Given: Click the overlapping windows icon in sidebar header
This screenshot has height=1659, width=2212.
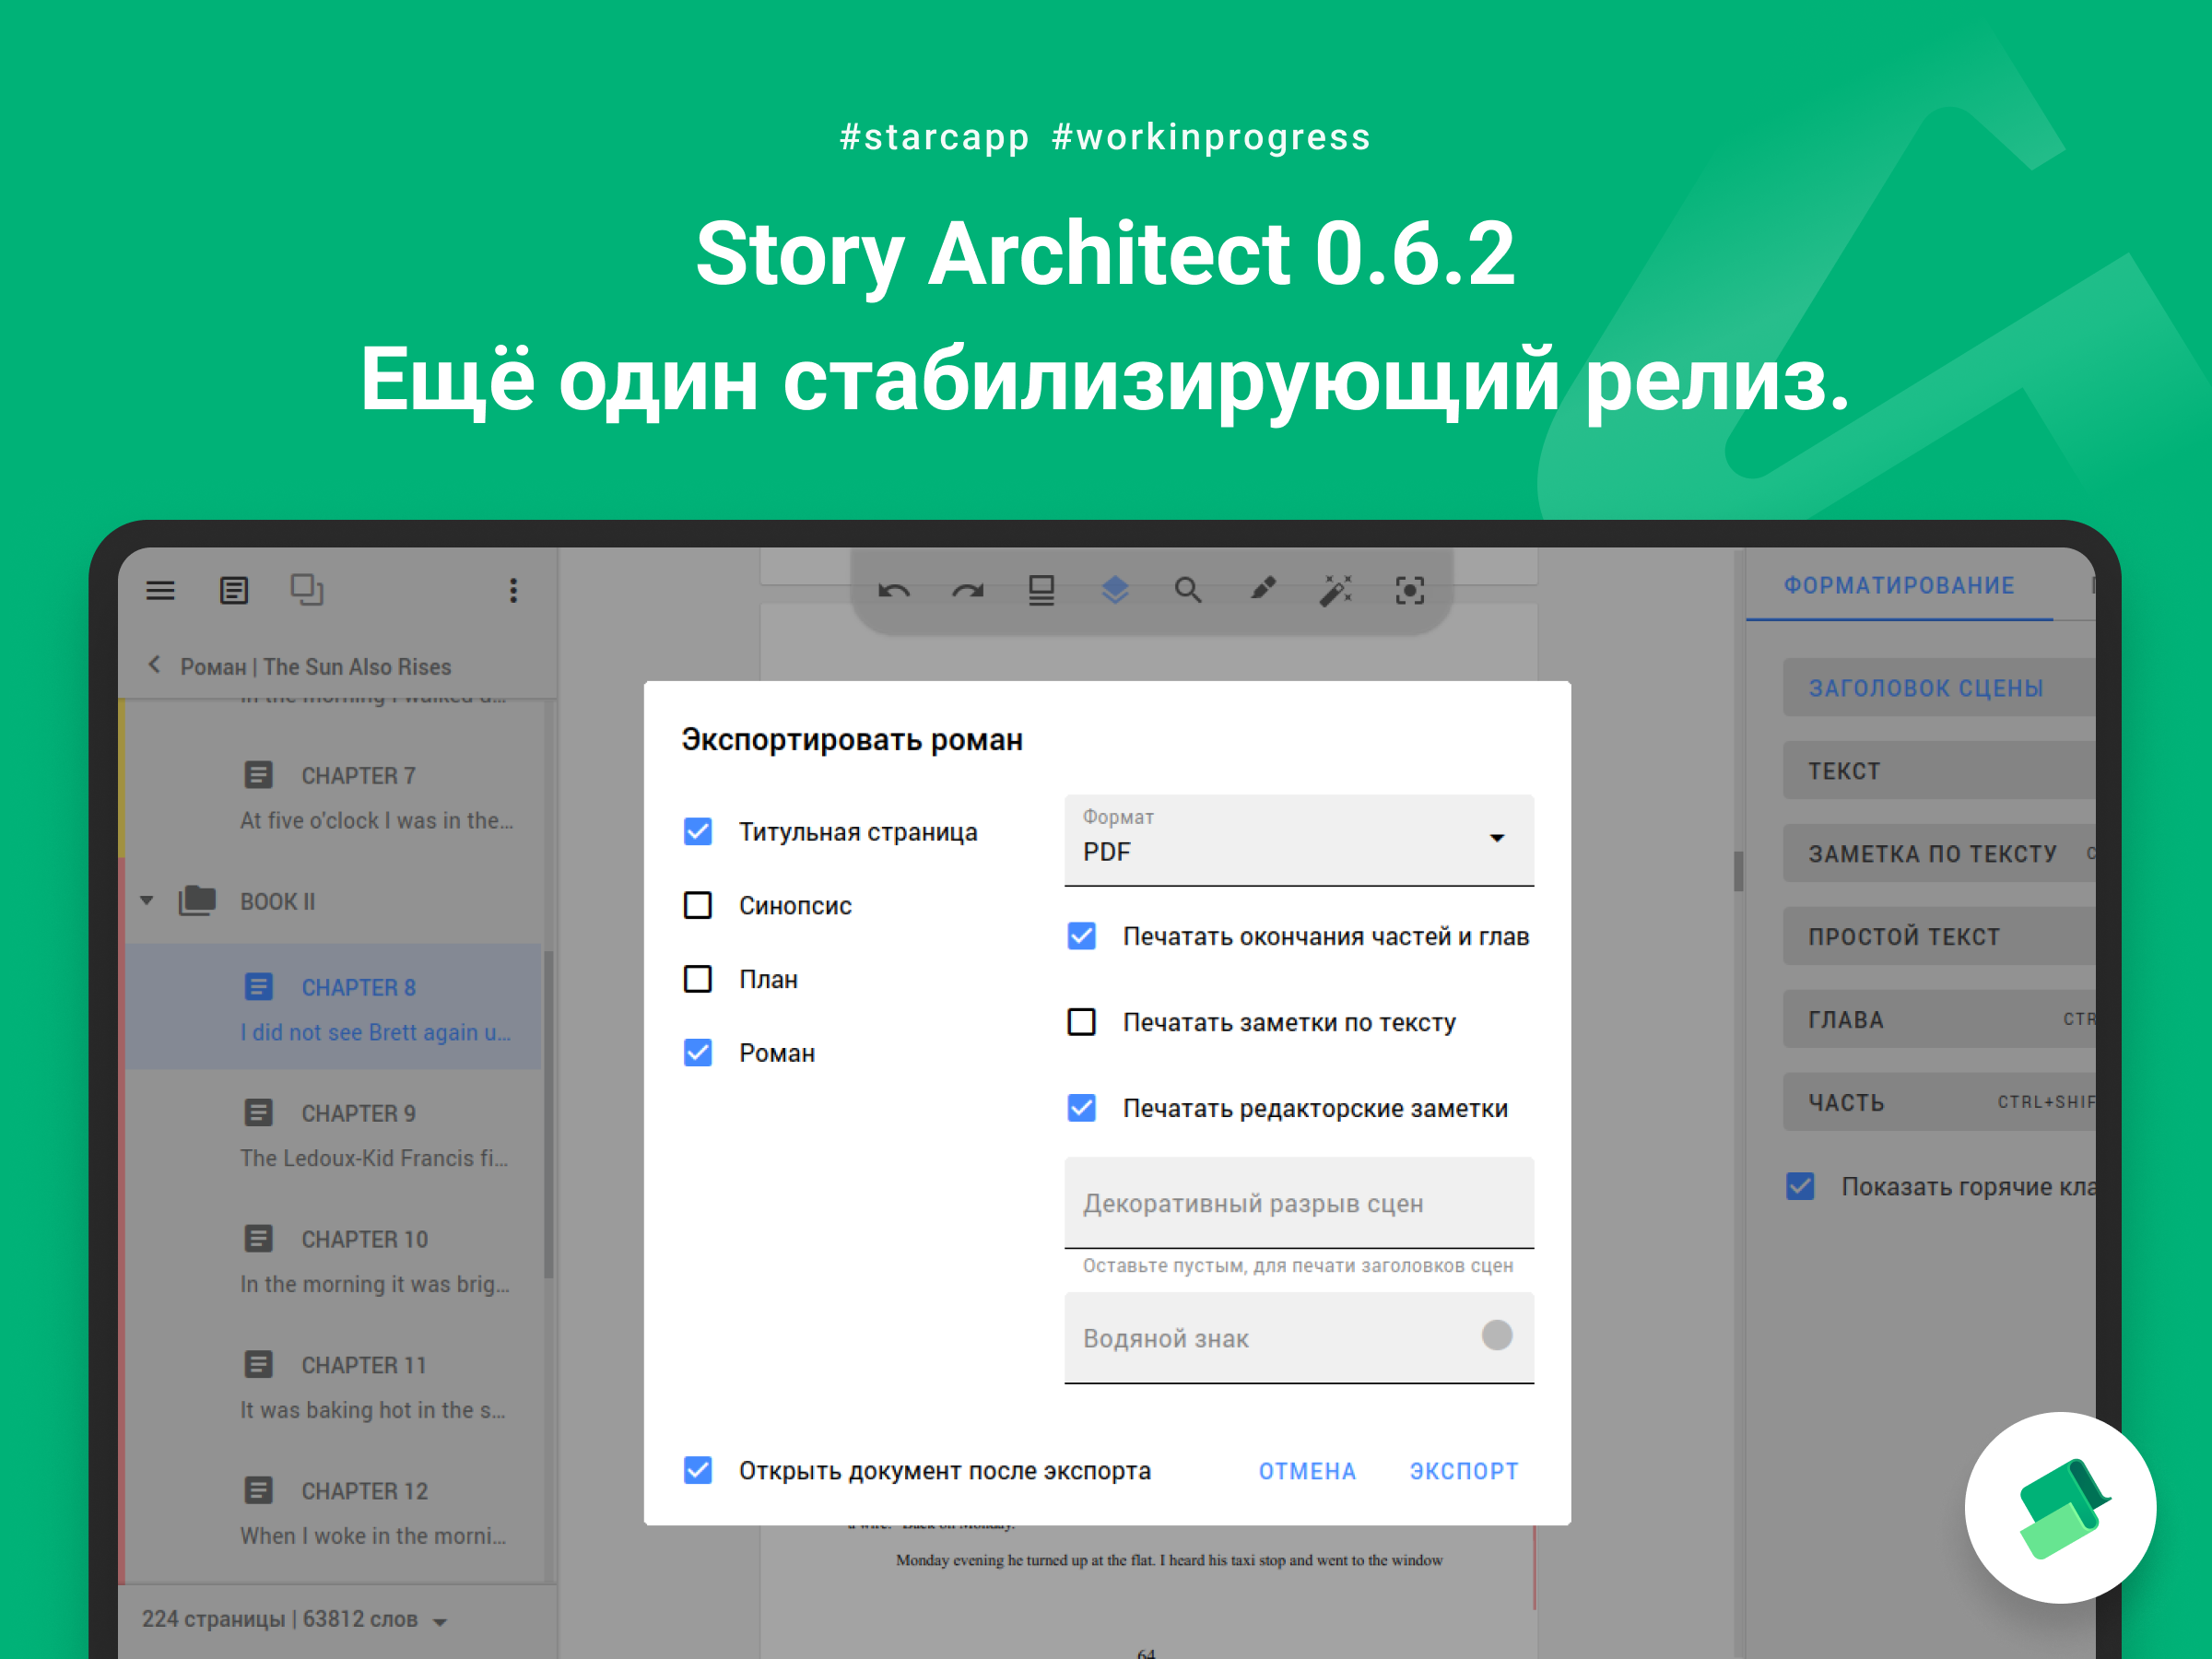Looking at the screenshot, I should coord(307,589).
